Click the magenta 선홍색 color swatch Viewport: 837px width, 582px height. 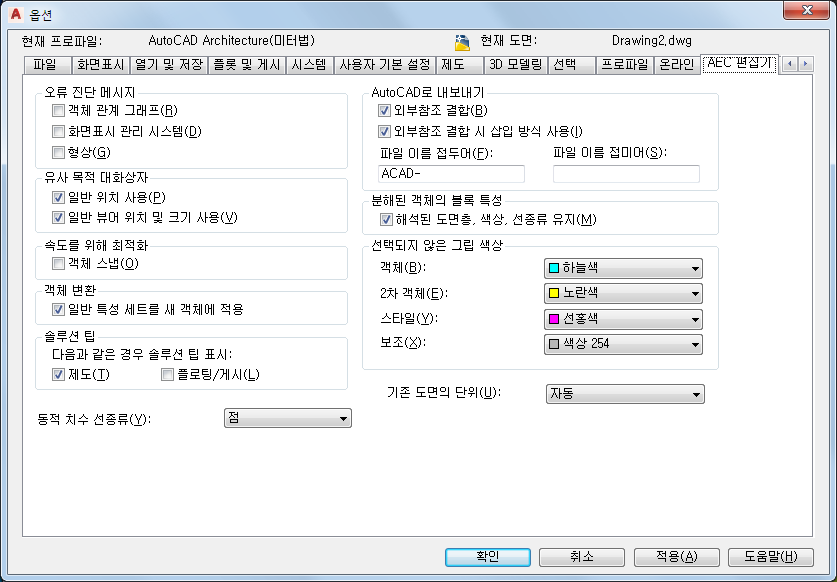[x=554, y=319]
